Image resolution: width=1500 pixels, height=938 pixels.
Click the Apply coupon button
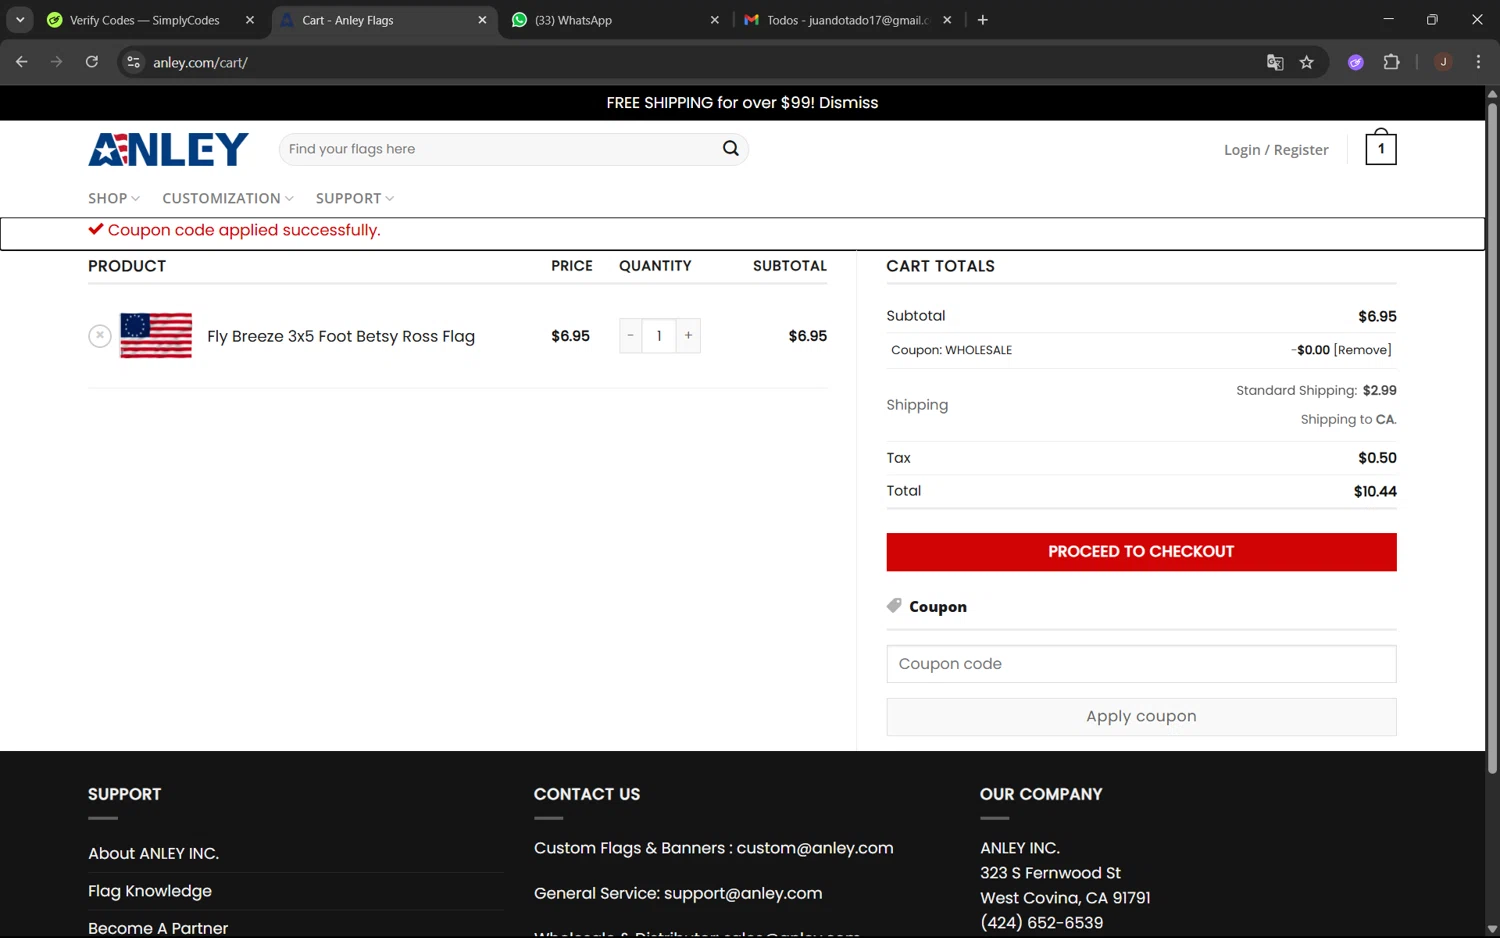point(1141,717)
